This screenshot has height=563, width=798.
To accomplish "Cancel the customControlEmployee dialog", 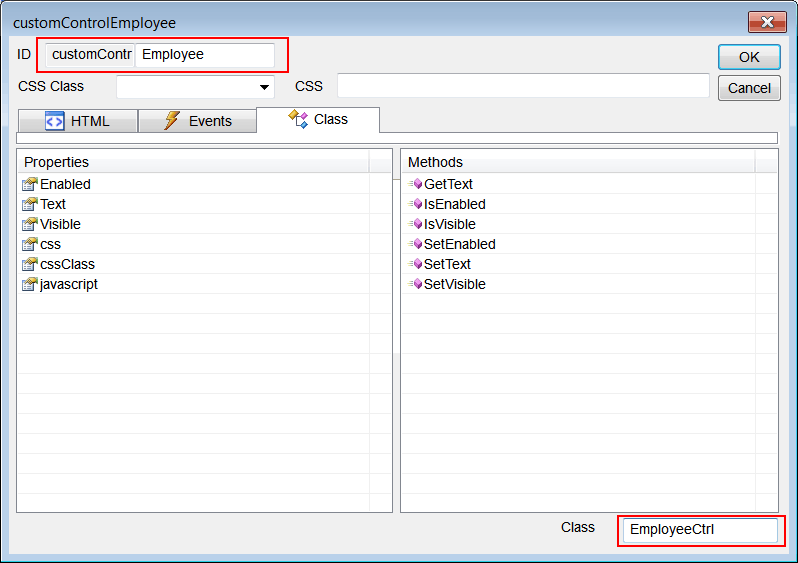I will pos(749,88).
